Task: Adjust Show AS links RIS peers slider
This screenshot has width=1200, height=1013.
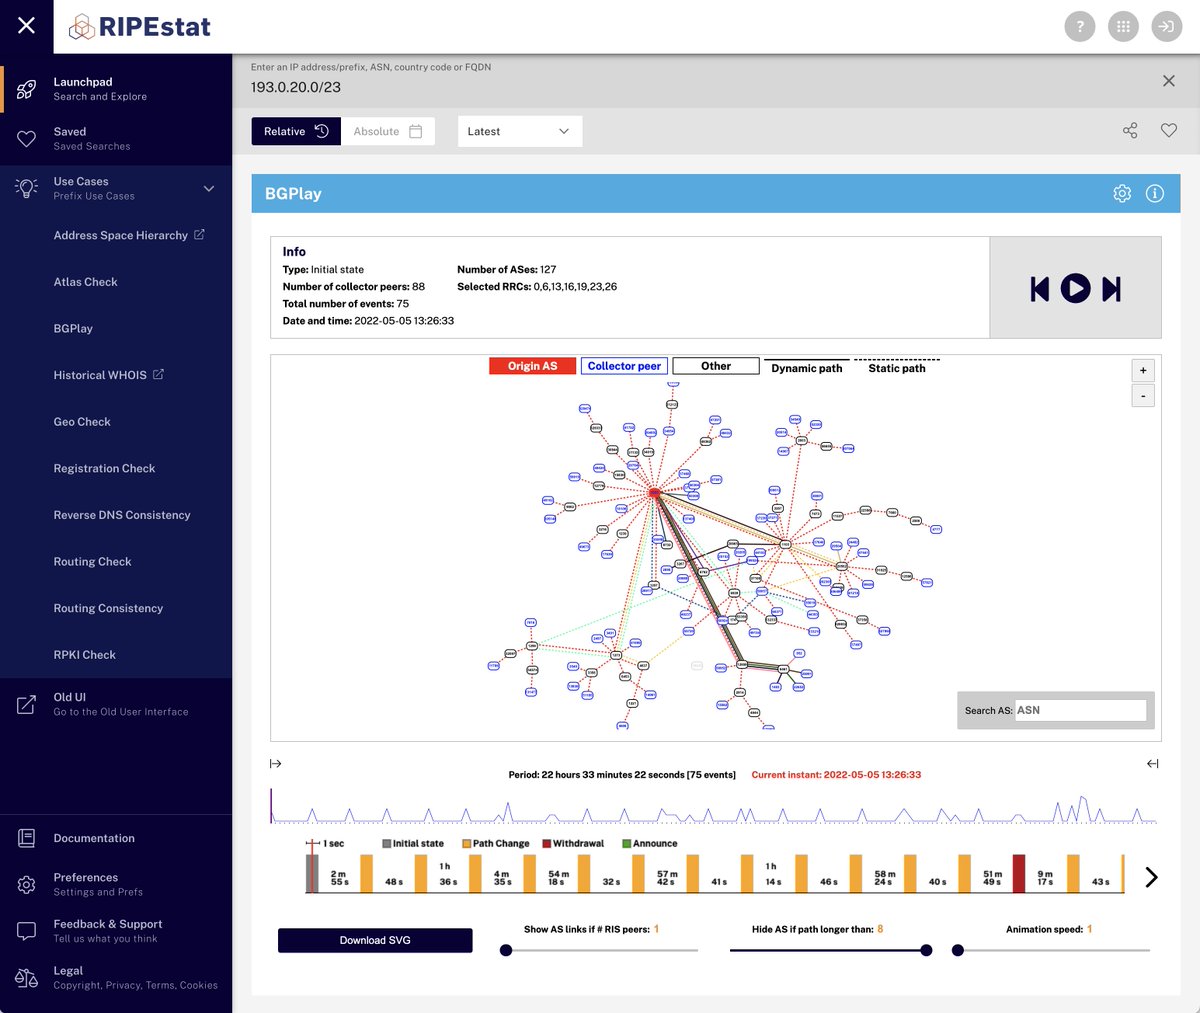Action: pyautogui.click(x=506, y=950)
